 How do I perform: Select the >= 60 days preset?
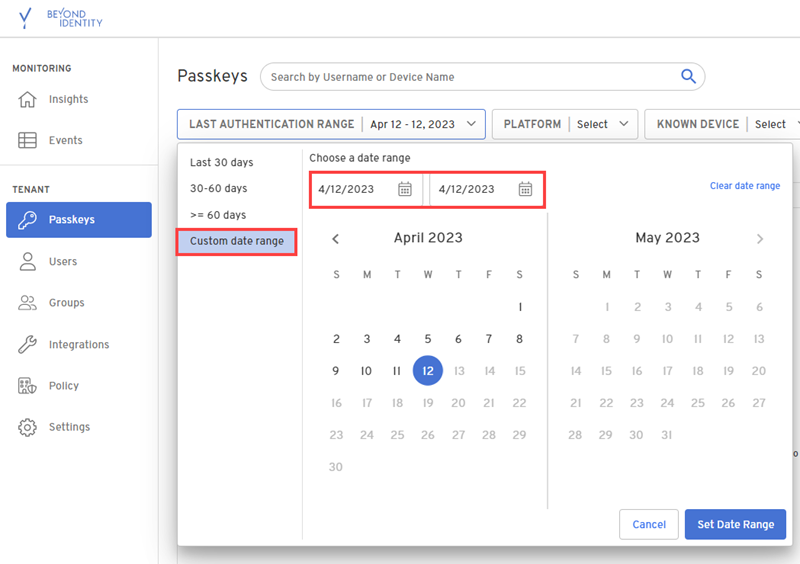pyautogui.click(x=218, y=215)
